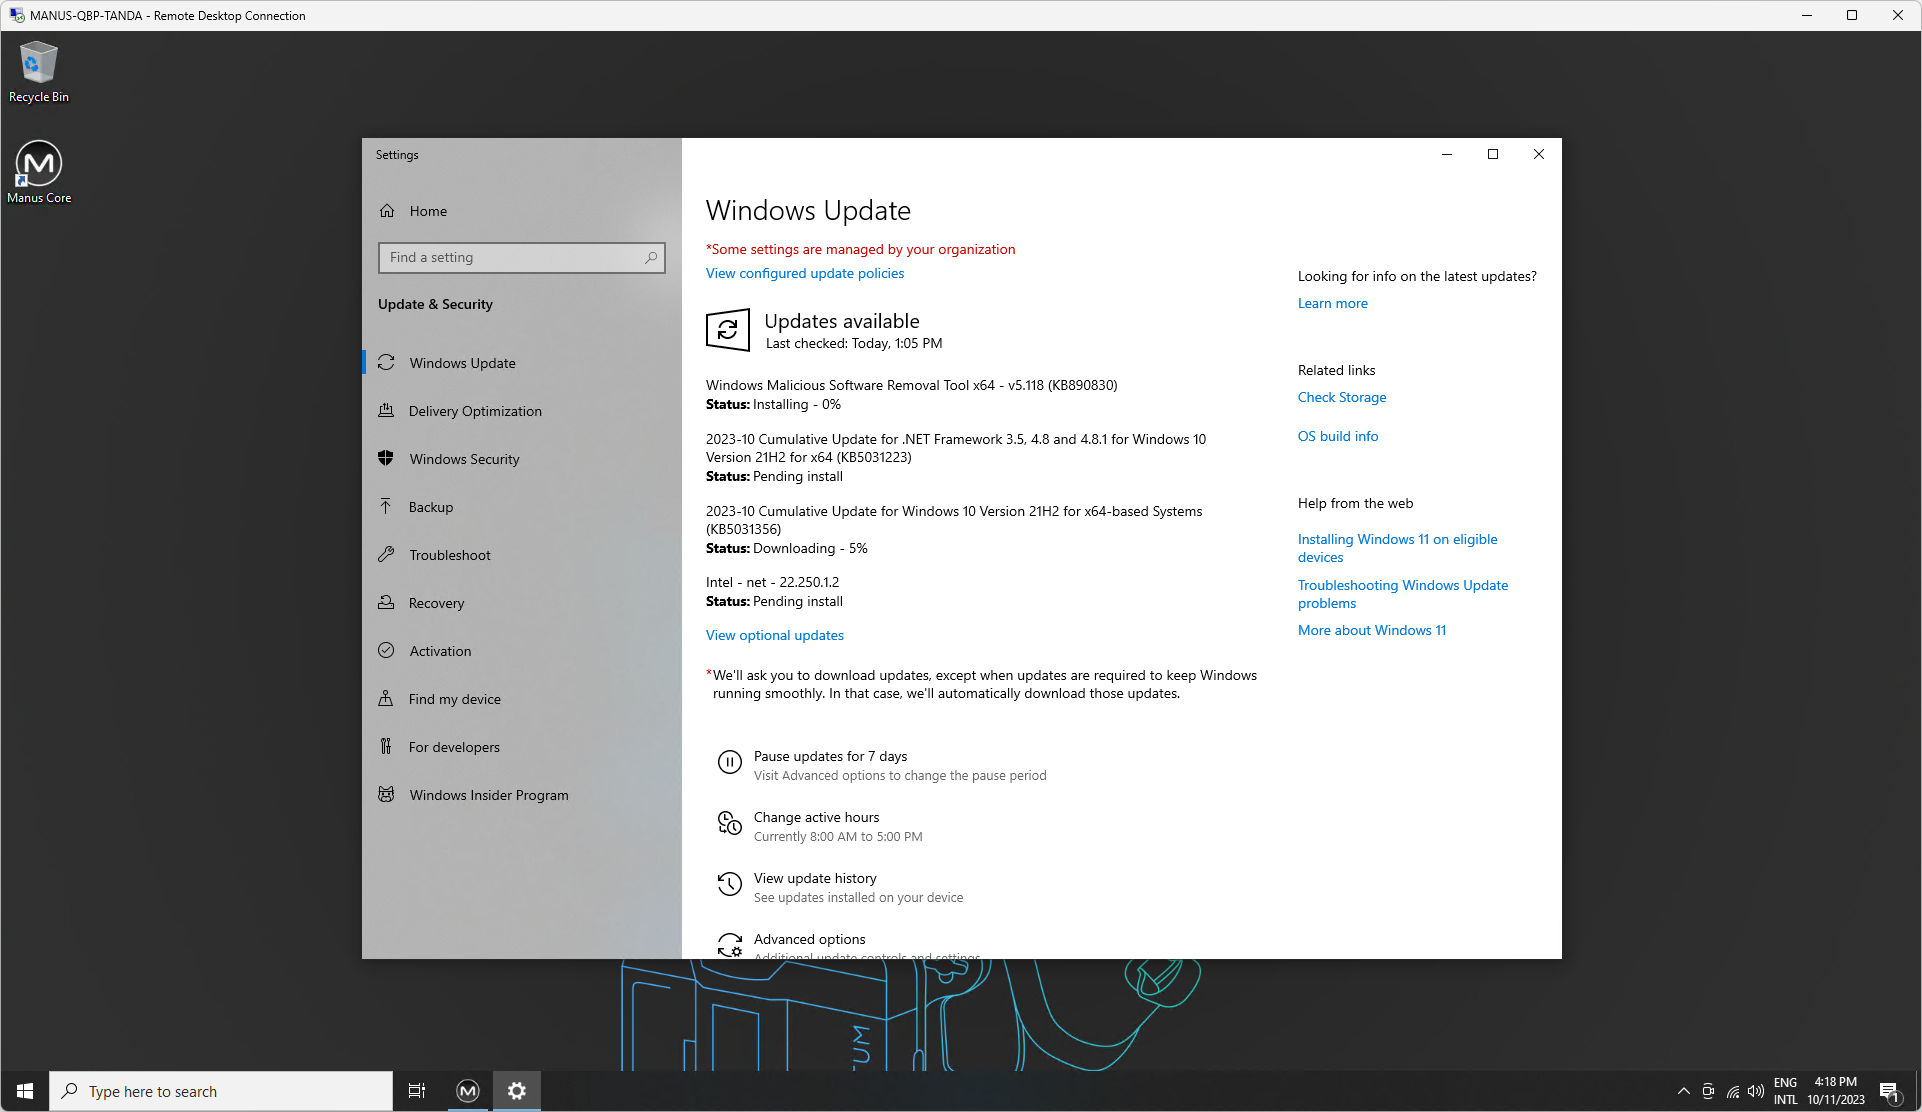Open the Windows Start menu
The height and width of the screenshot is (1112, 1922).
click(x=25, y=1091)
